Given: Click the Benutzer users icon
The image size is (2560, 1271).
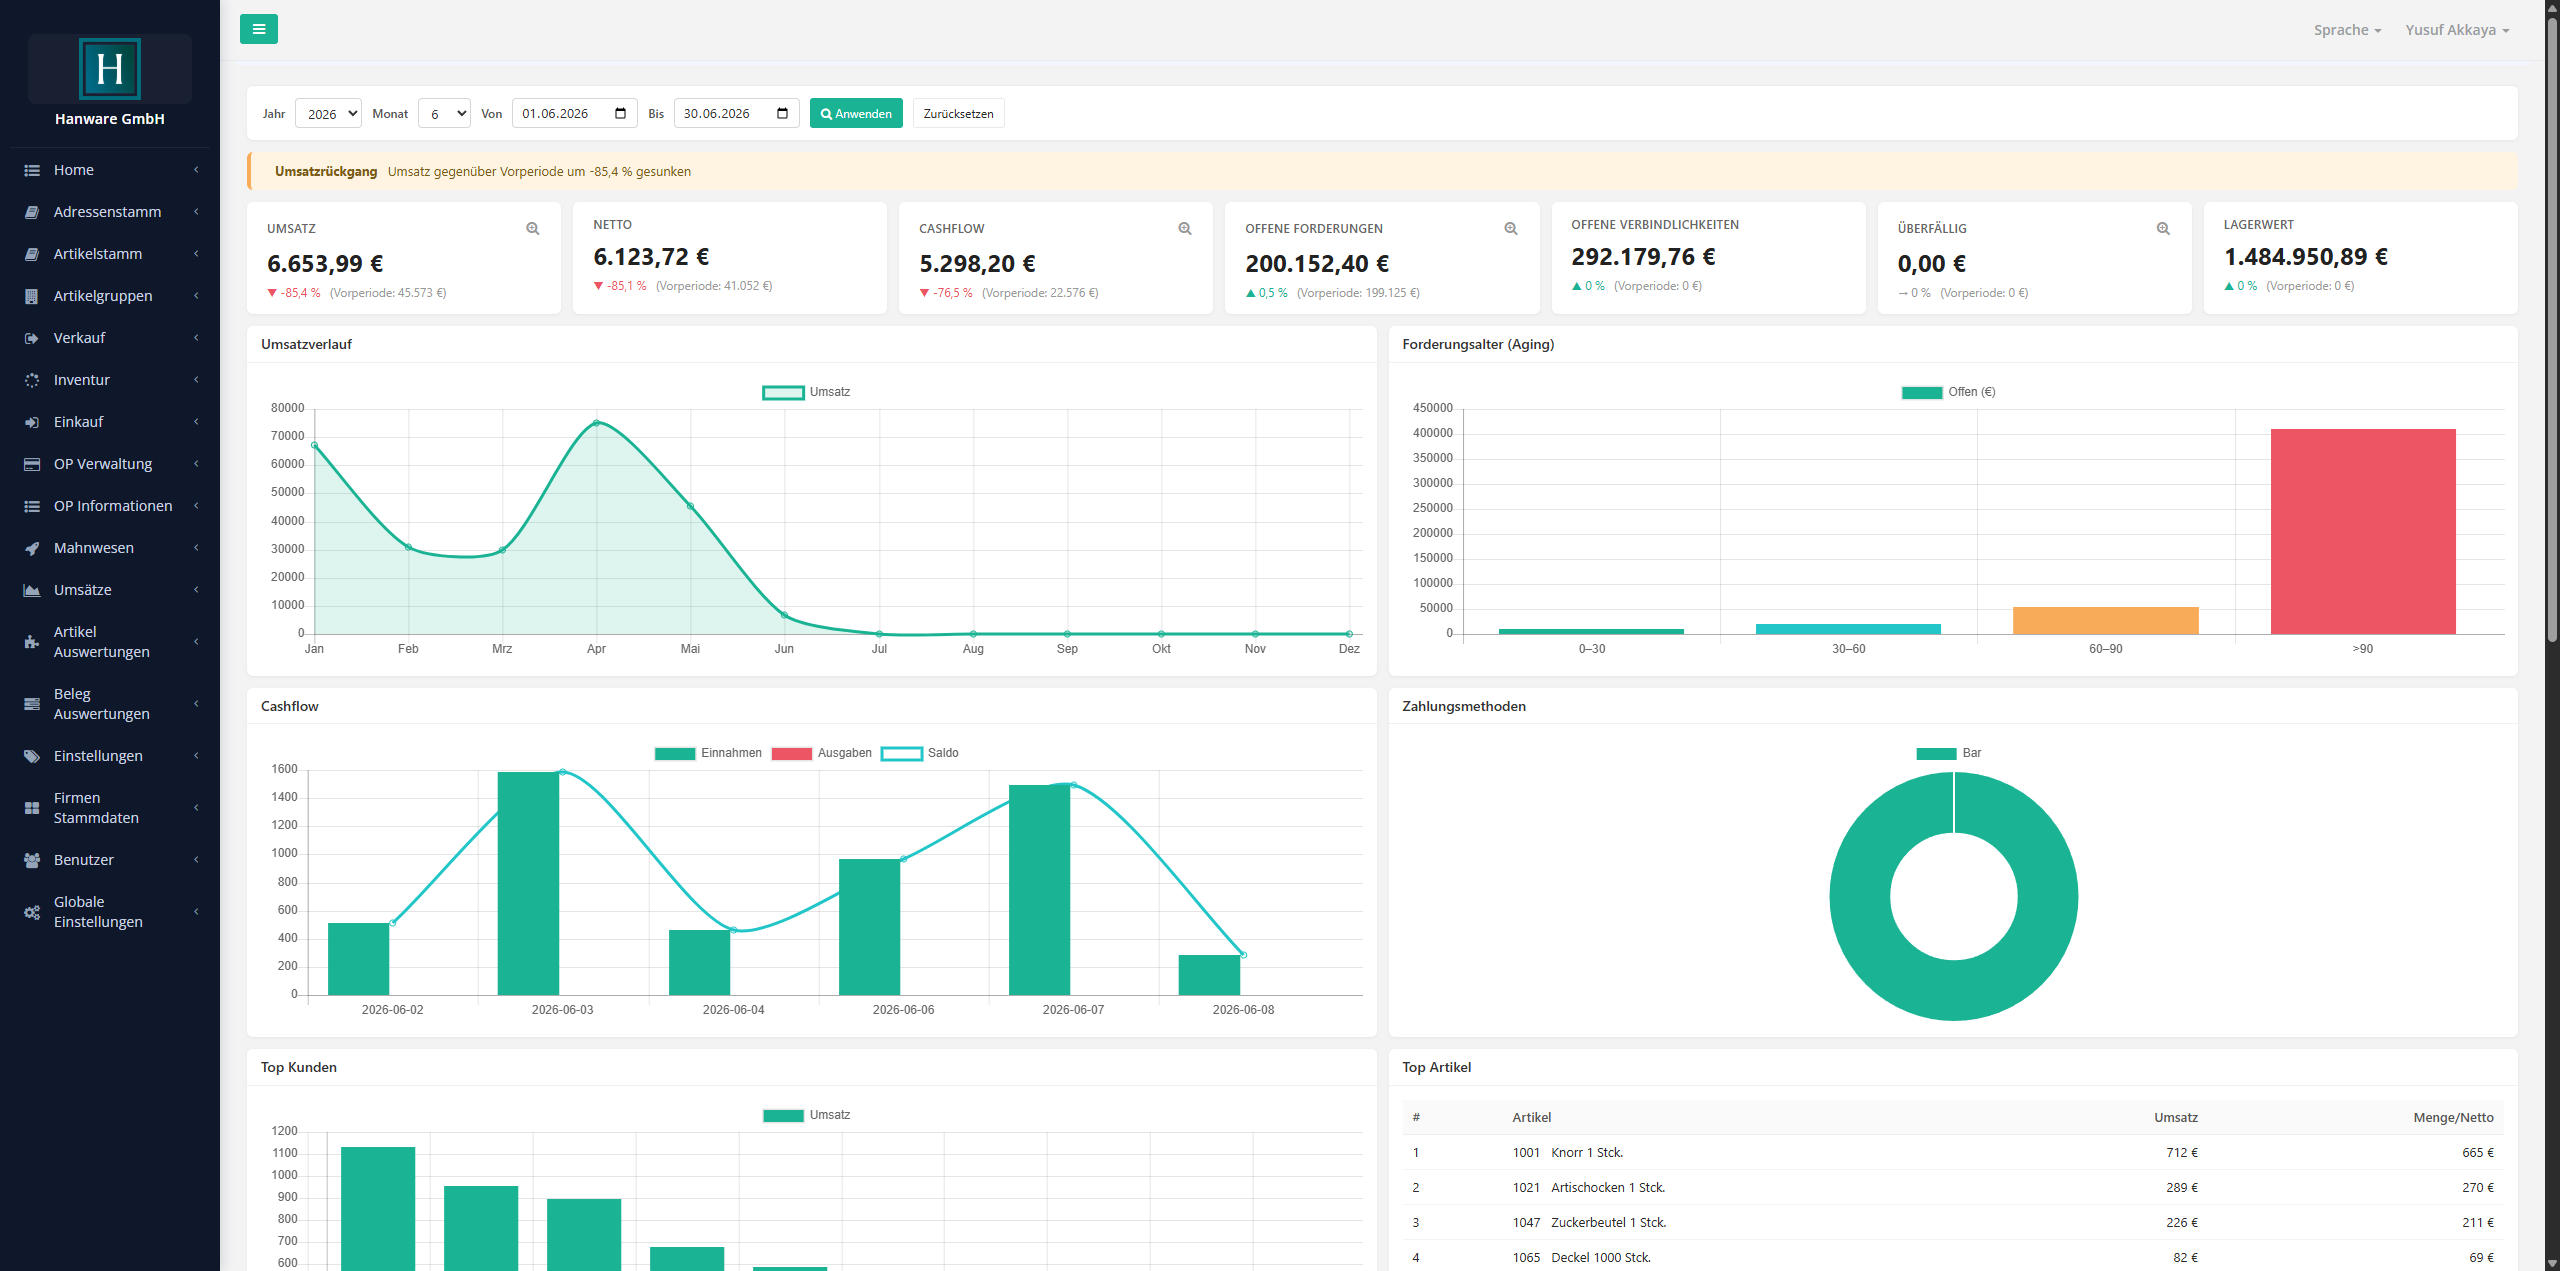Looking at the screenshot, I should click(x=32, y=860).
